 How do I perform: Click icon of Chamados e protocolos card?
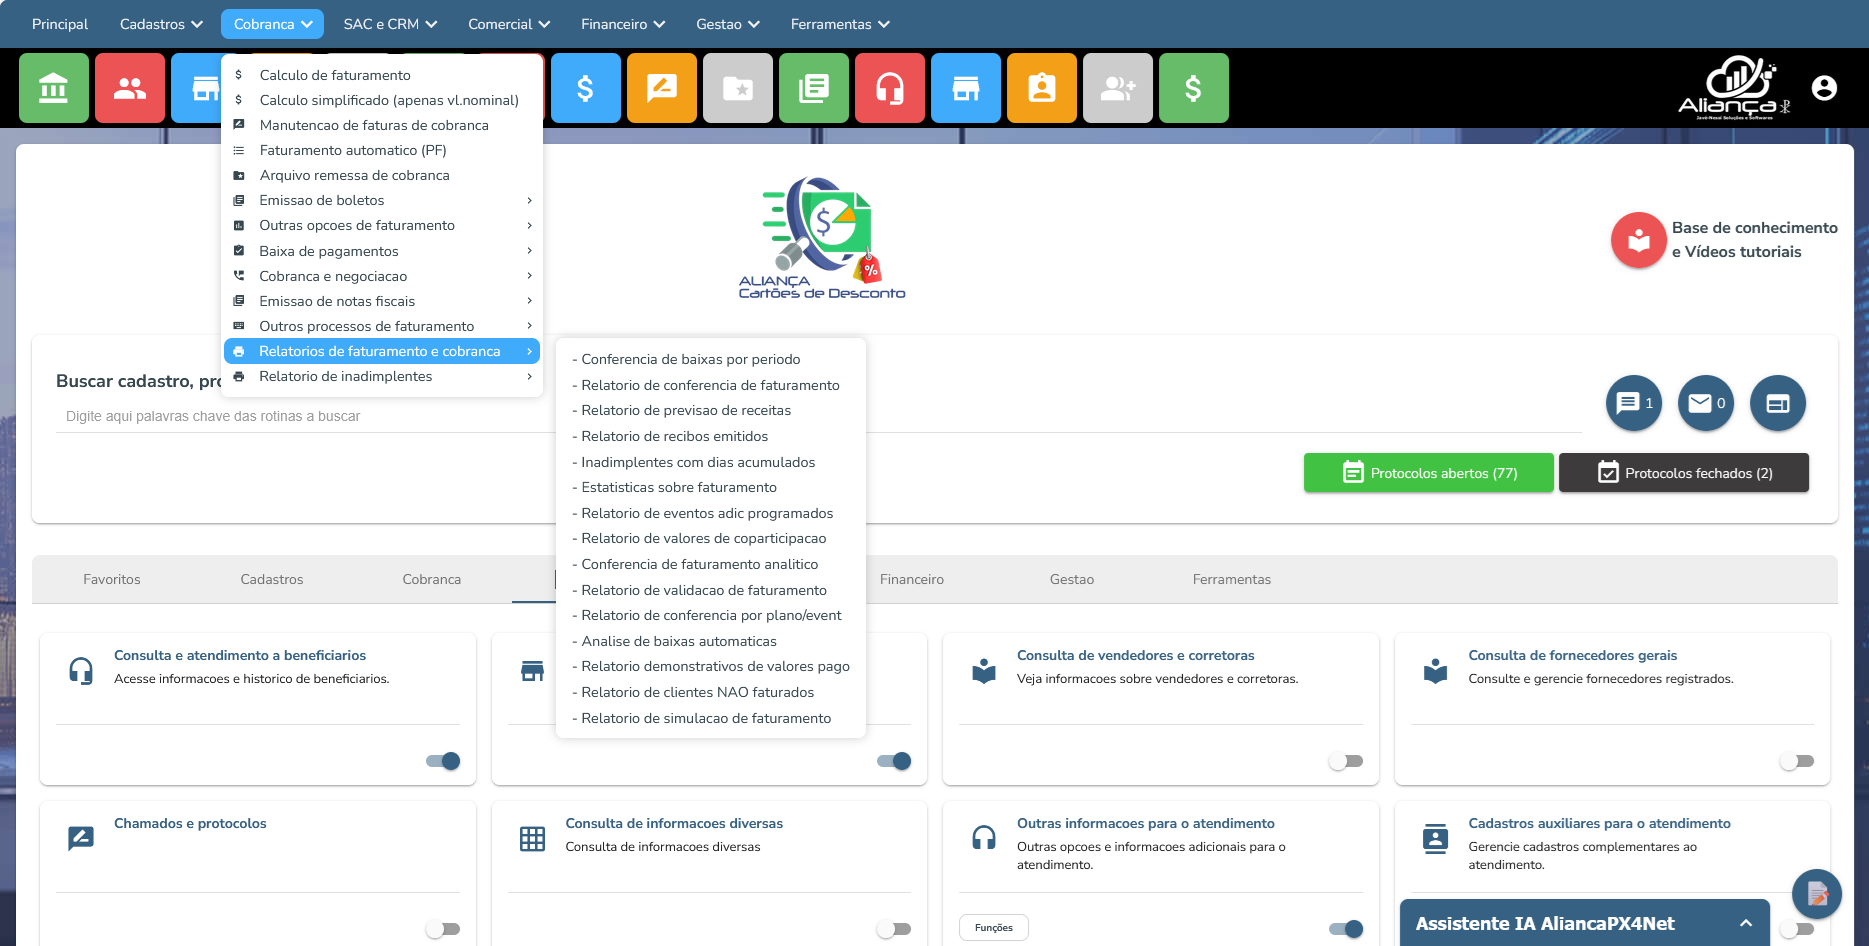point(81,838)
